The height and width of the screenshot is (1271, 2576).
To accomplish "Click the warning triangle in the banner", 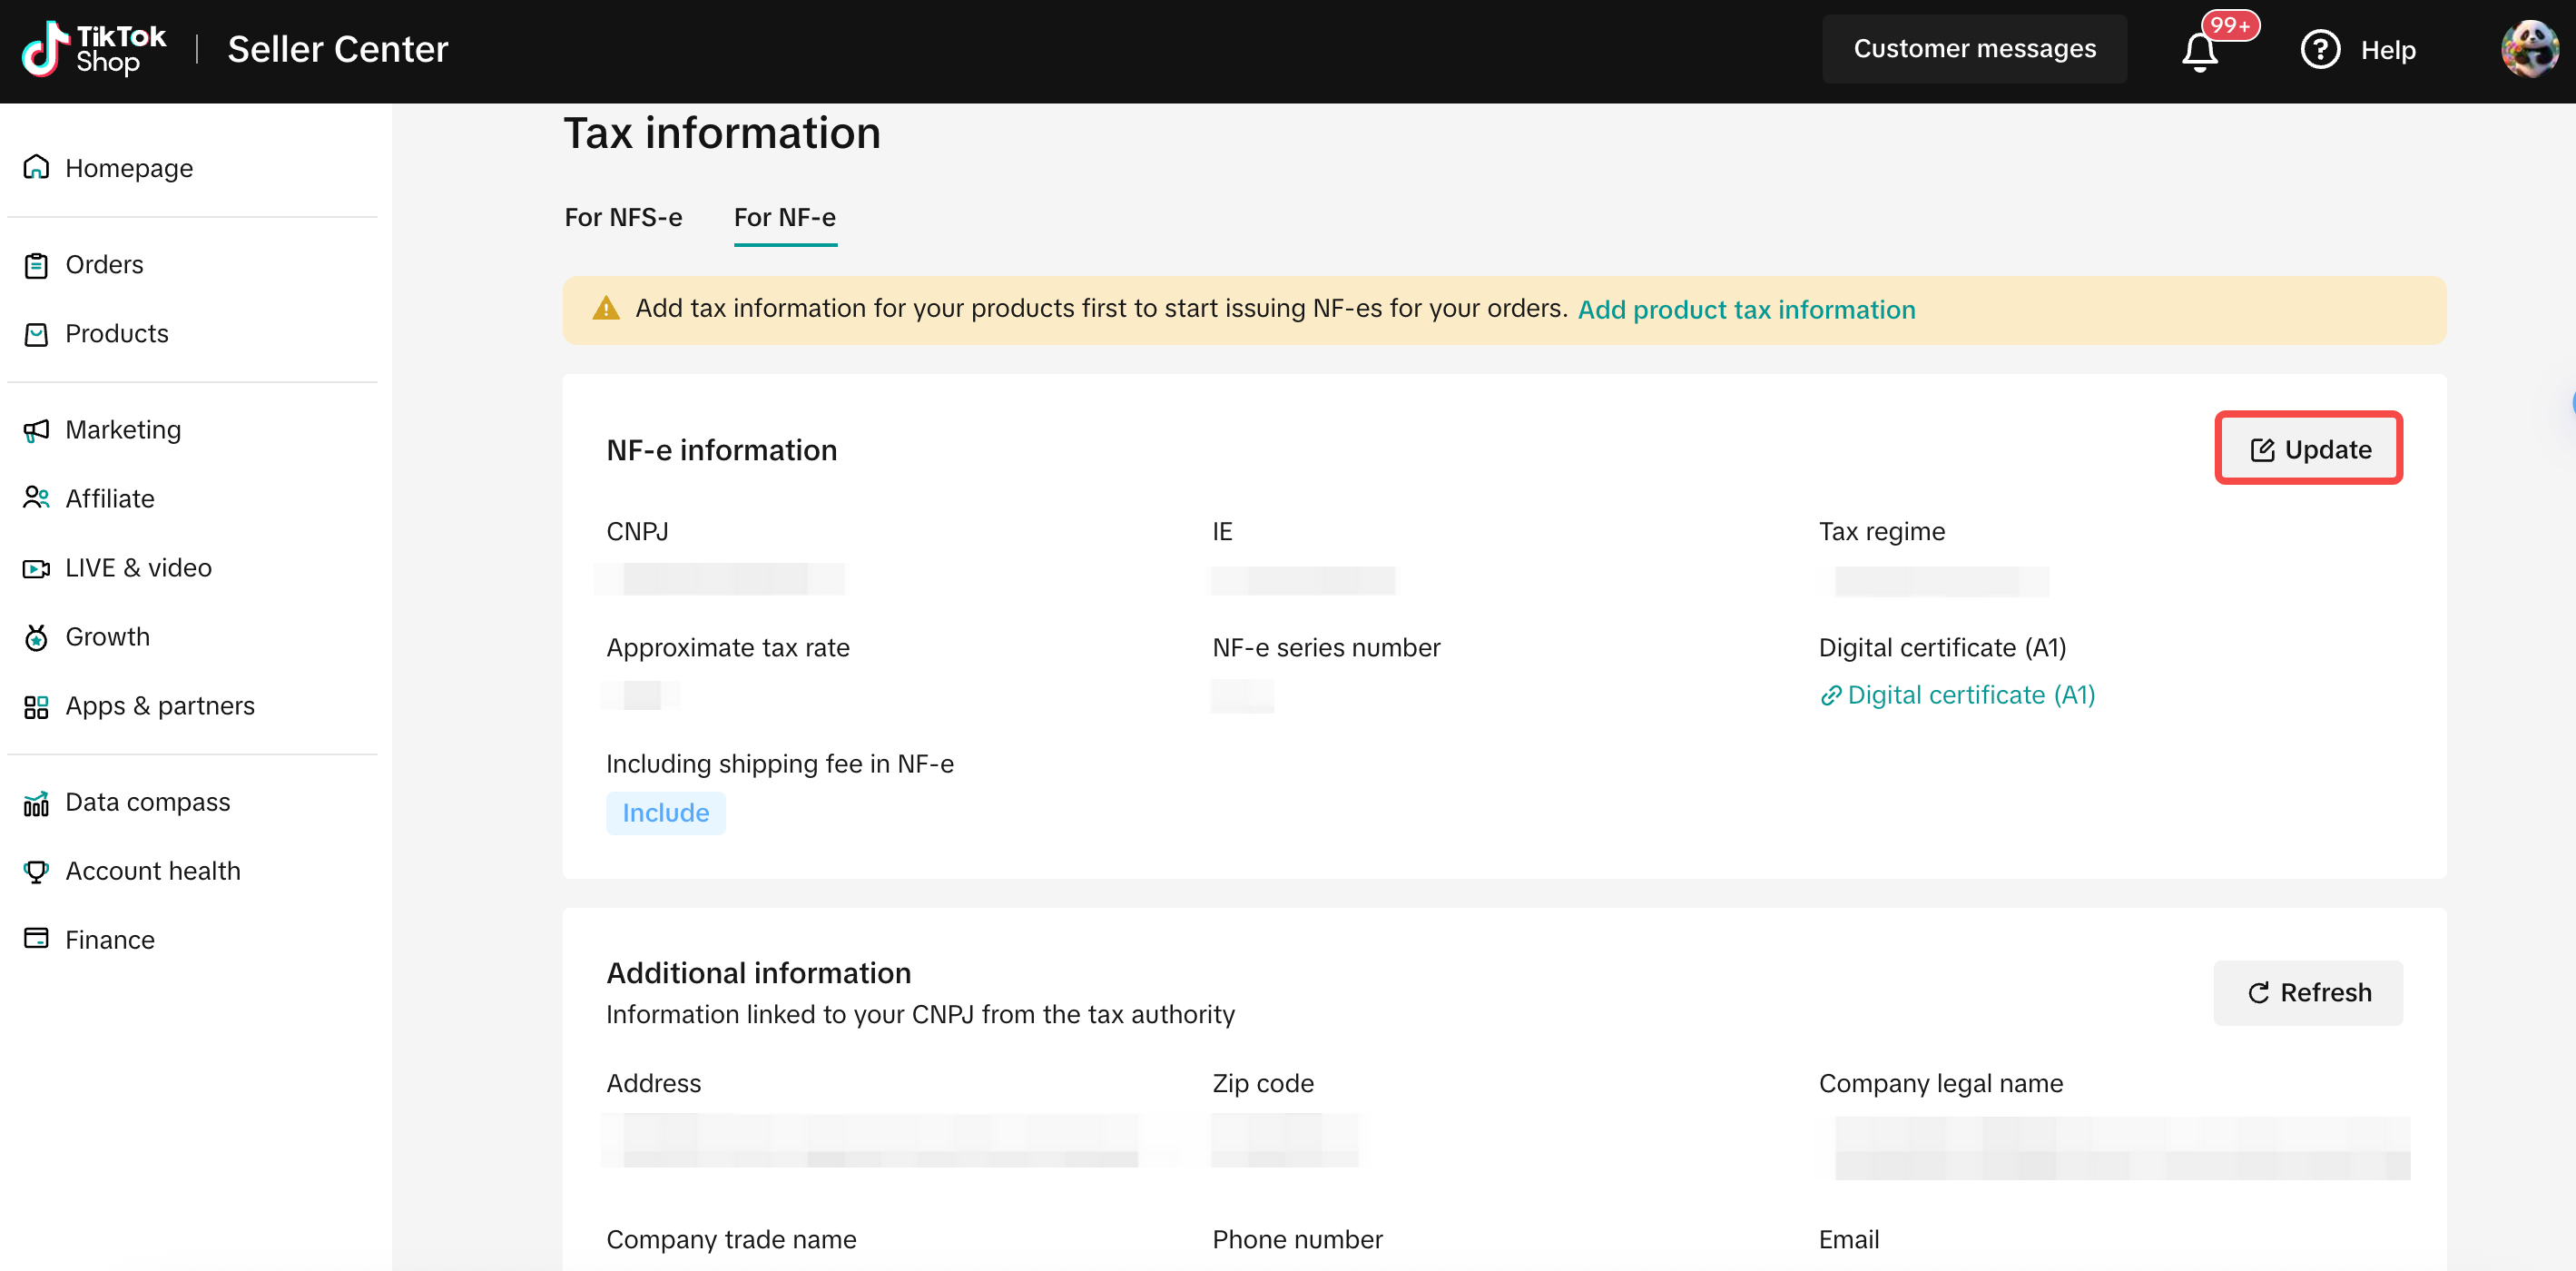I will click(x=606, y=309).
